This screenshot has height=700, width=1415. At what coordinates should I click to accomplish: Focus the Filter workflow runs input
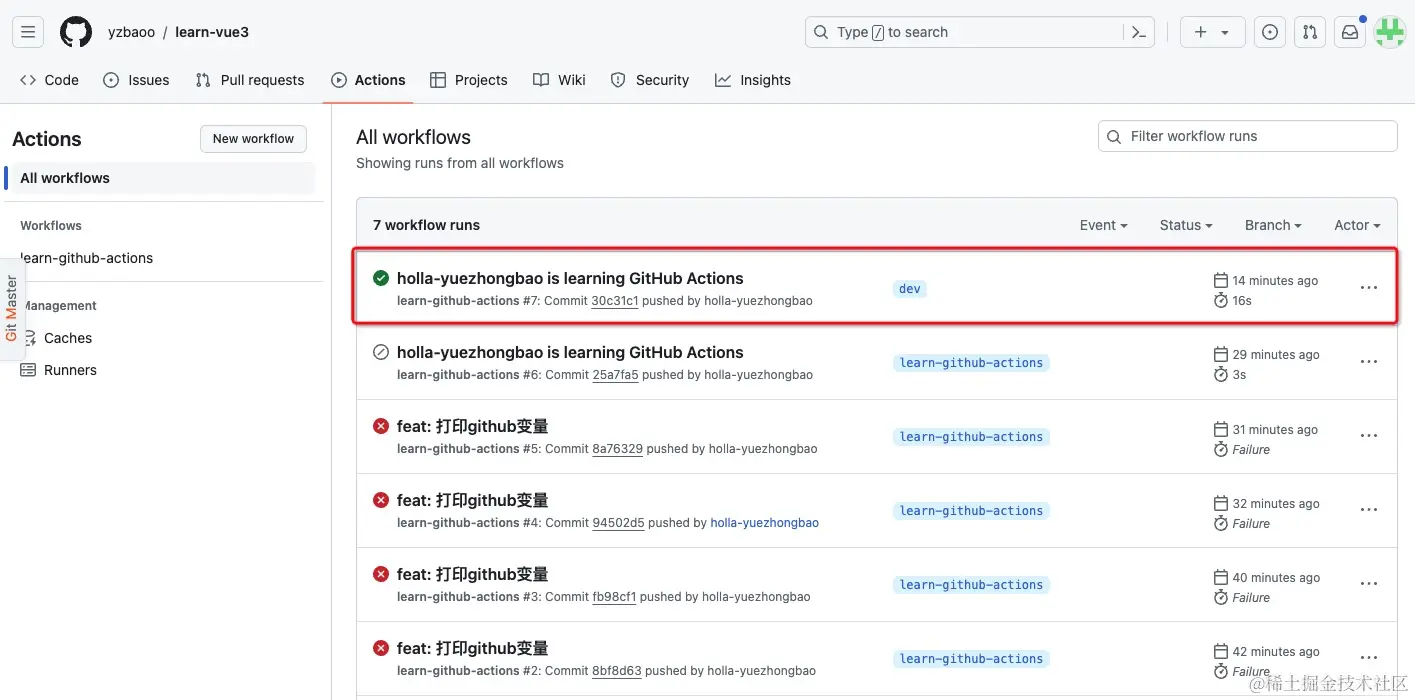click(1247, 136)
